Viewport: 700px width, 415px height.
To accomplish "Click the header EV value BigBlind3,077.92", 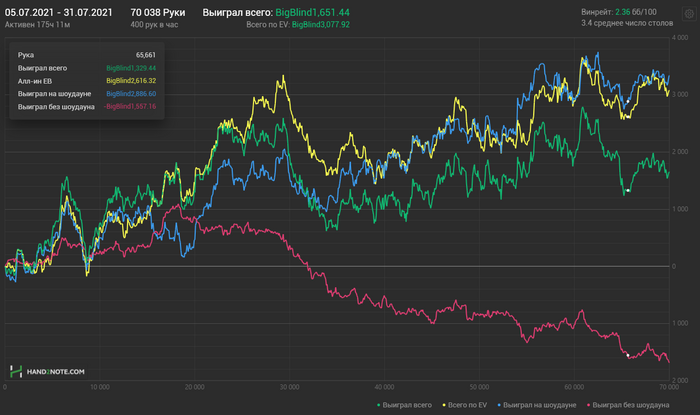I will pyautogui.click(x=321, y=25).
